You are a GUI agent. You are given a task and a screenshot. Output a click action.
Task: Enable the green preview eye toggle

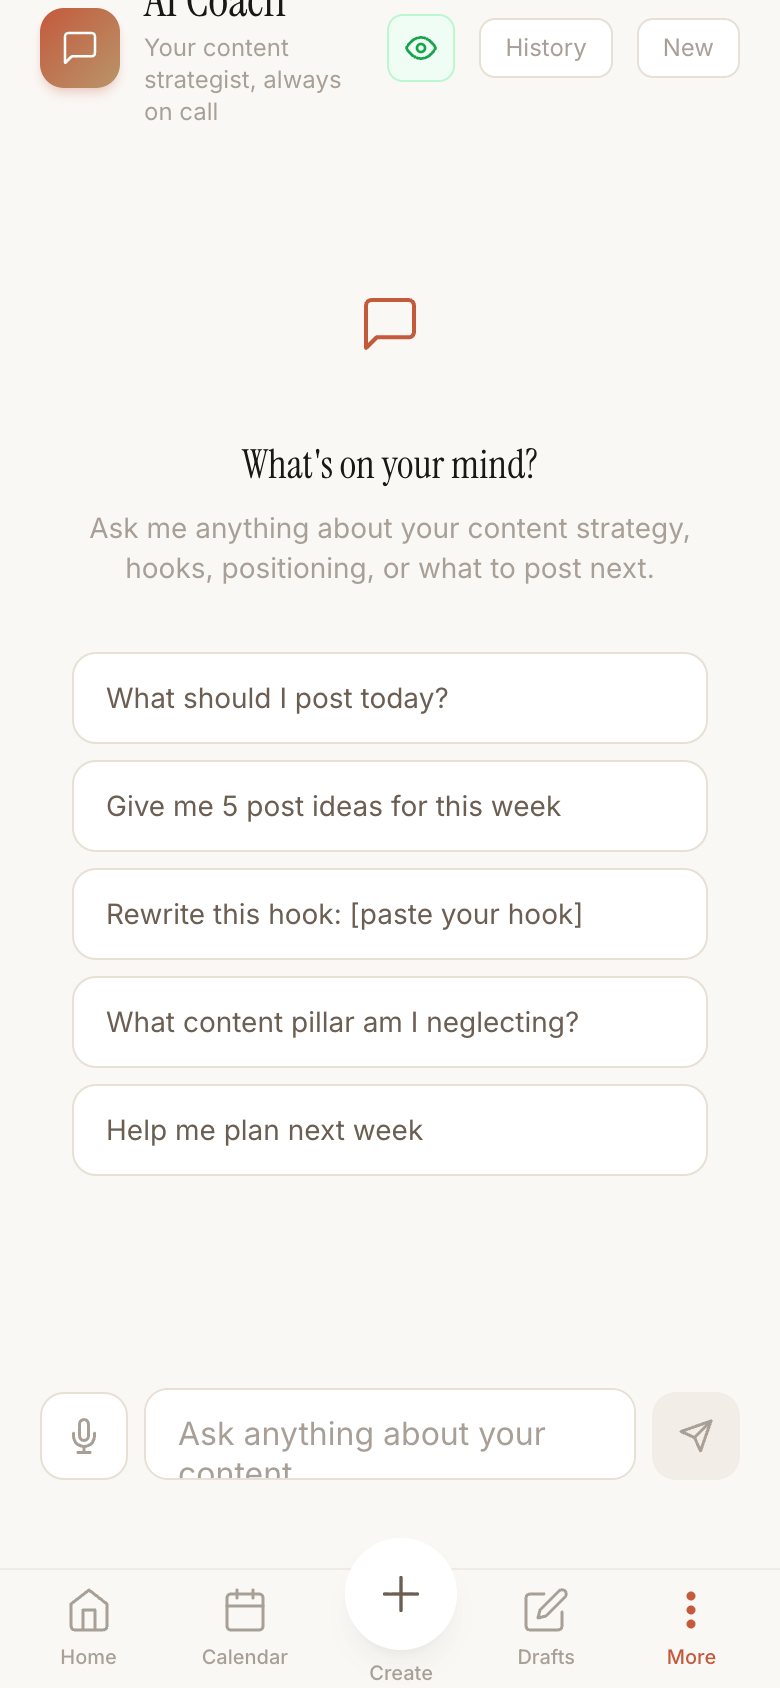pyautogui.click(x=420, y=47)
